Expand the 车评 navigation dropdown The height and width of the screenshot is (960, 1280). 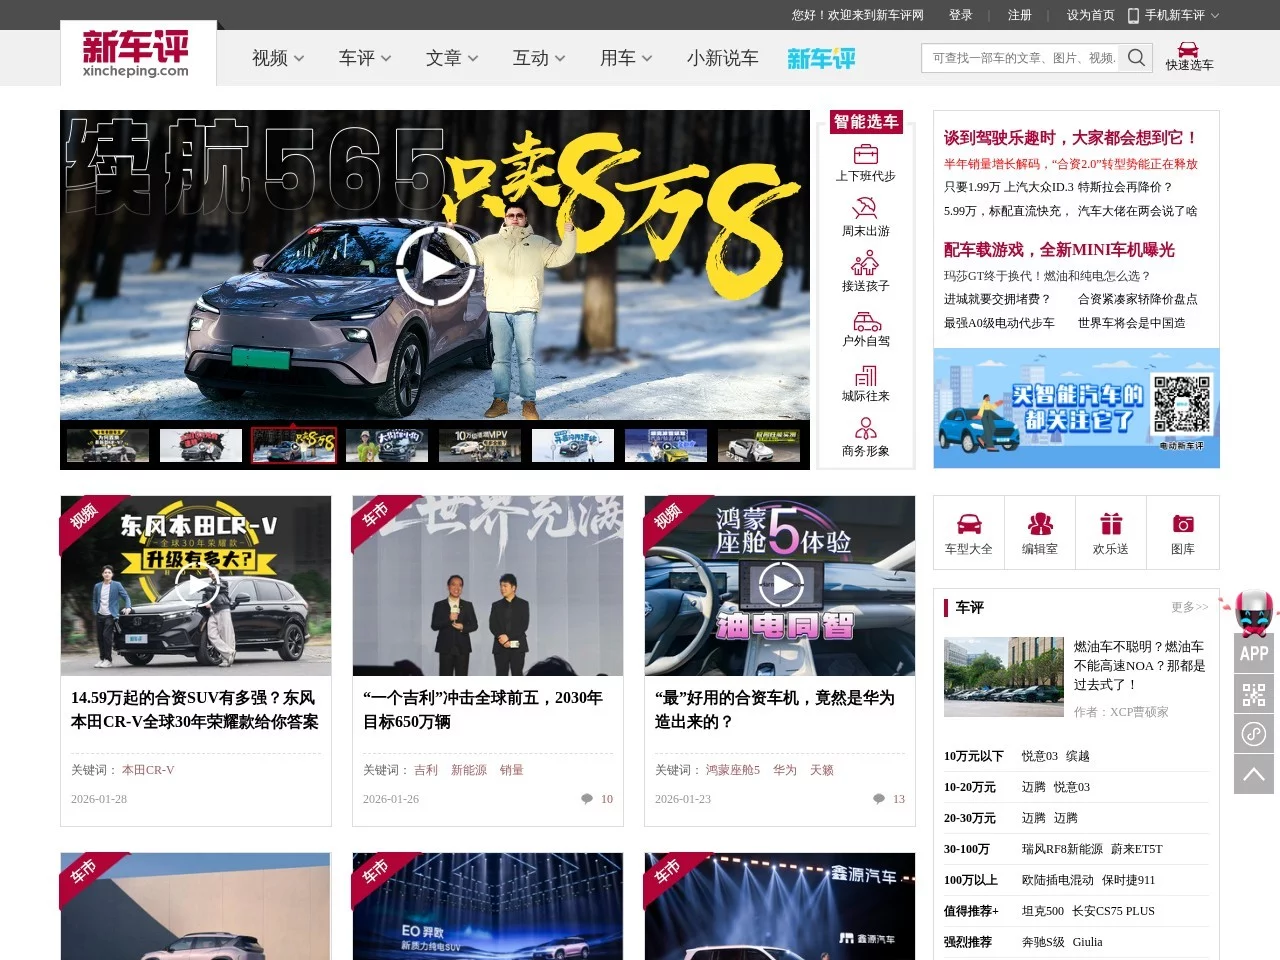tap(364, 58)
